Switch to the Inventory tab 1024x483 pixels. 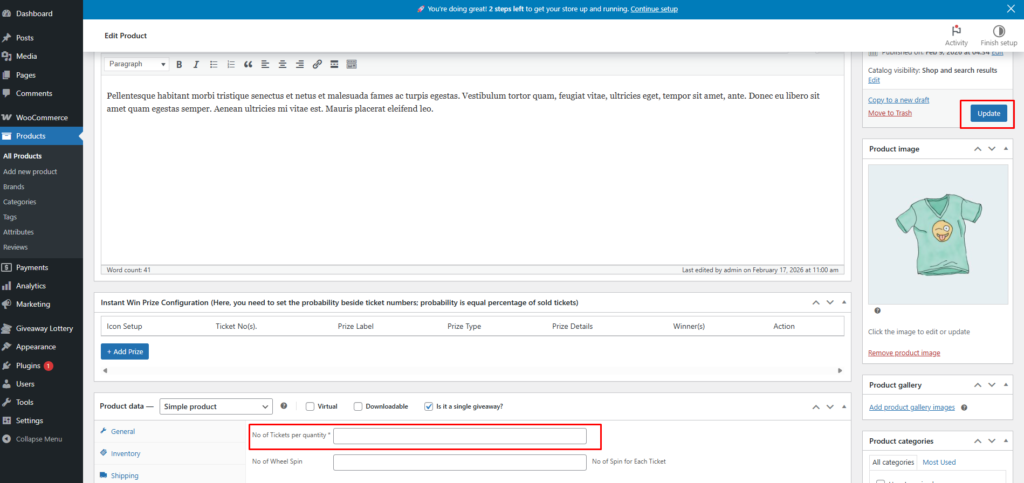point(125,453)
